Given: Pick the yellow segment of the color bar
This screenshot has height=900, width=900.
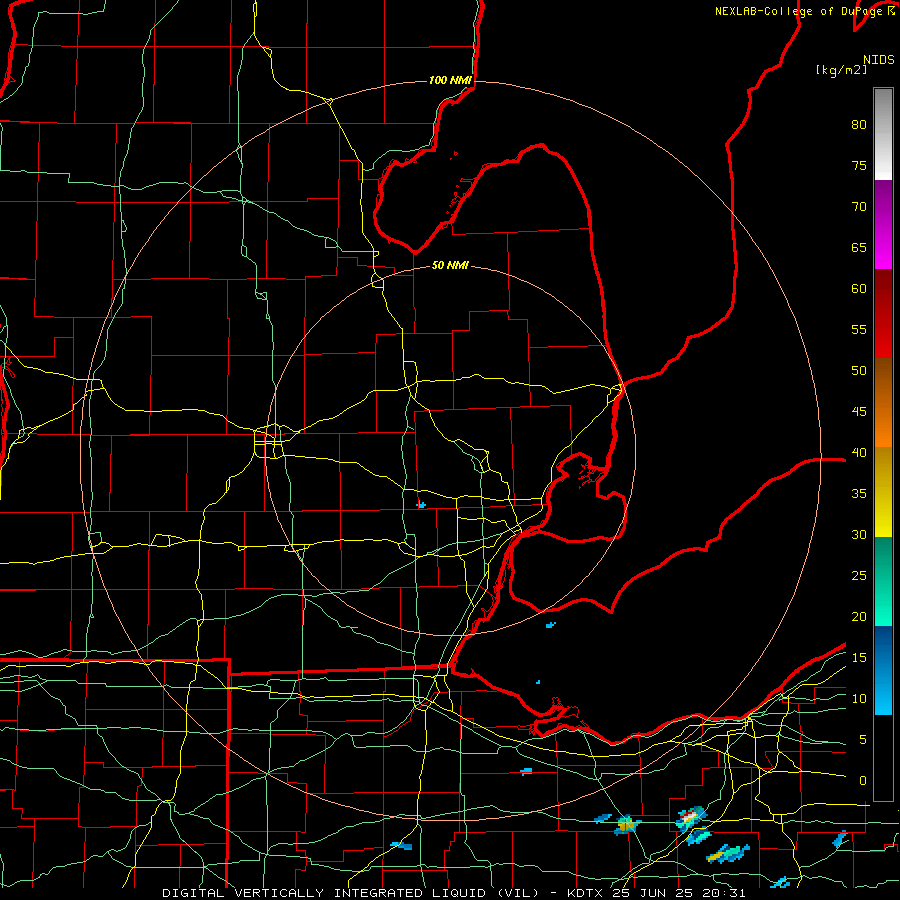Looking at the screenshot, I should (883, 492).
